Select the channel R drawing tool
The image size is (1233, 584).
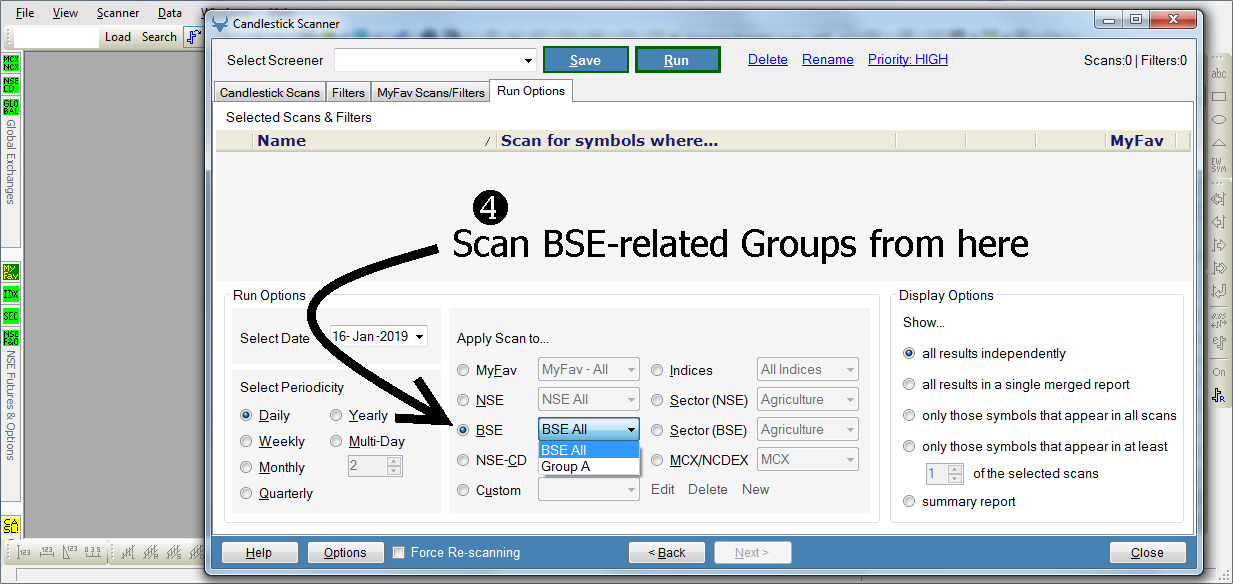point(153,552)
